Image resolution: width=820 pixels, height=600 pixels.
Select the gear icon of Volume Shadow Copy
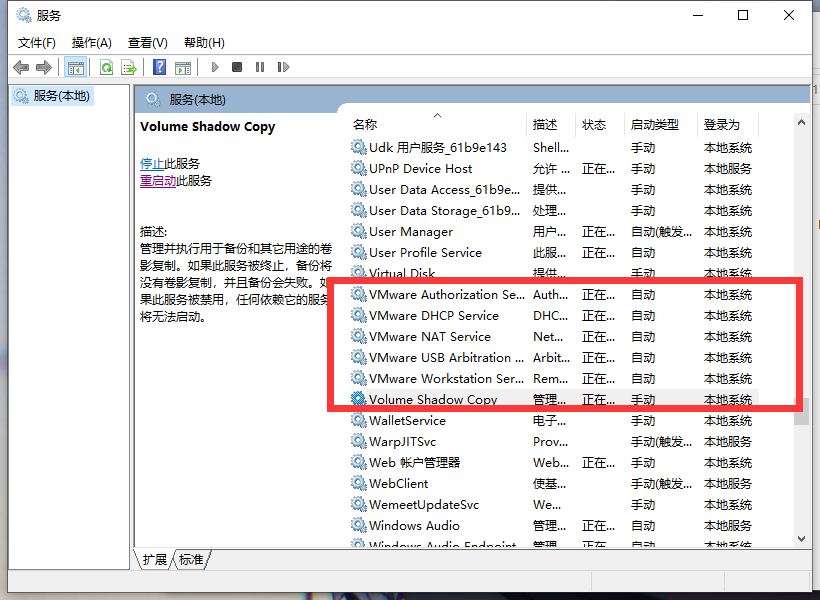tap(358, 399)
